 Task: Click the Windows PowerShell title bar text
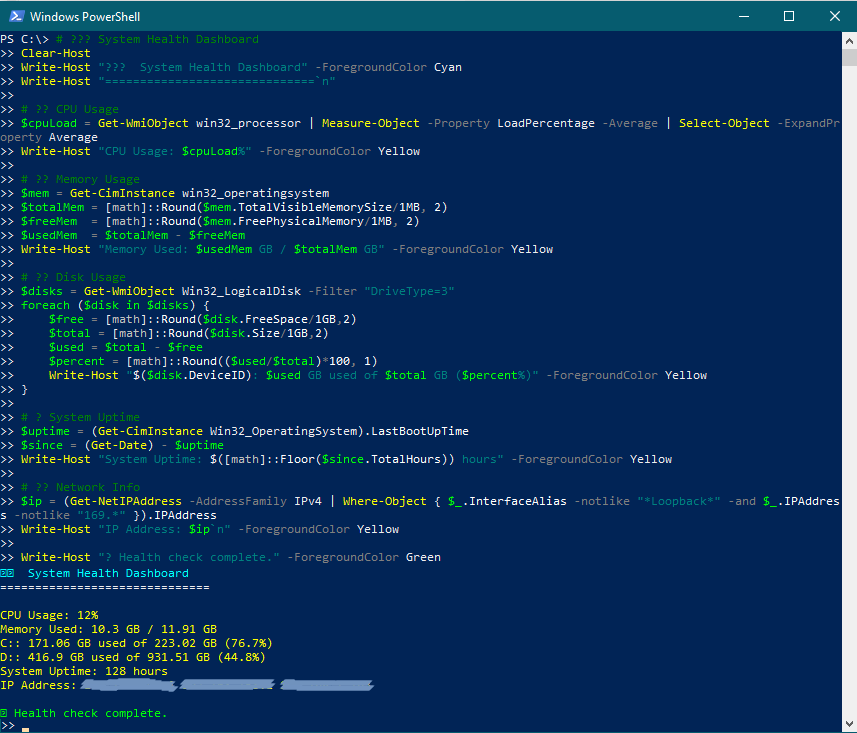click(x=85, y=17)
